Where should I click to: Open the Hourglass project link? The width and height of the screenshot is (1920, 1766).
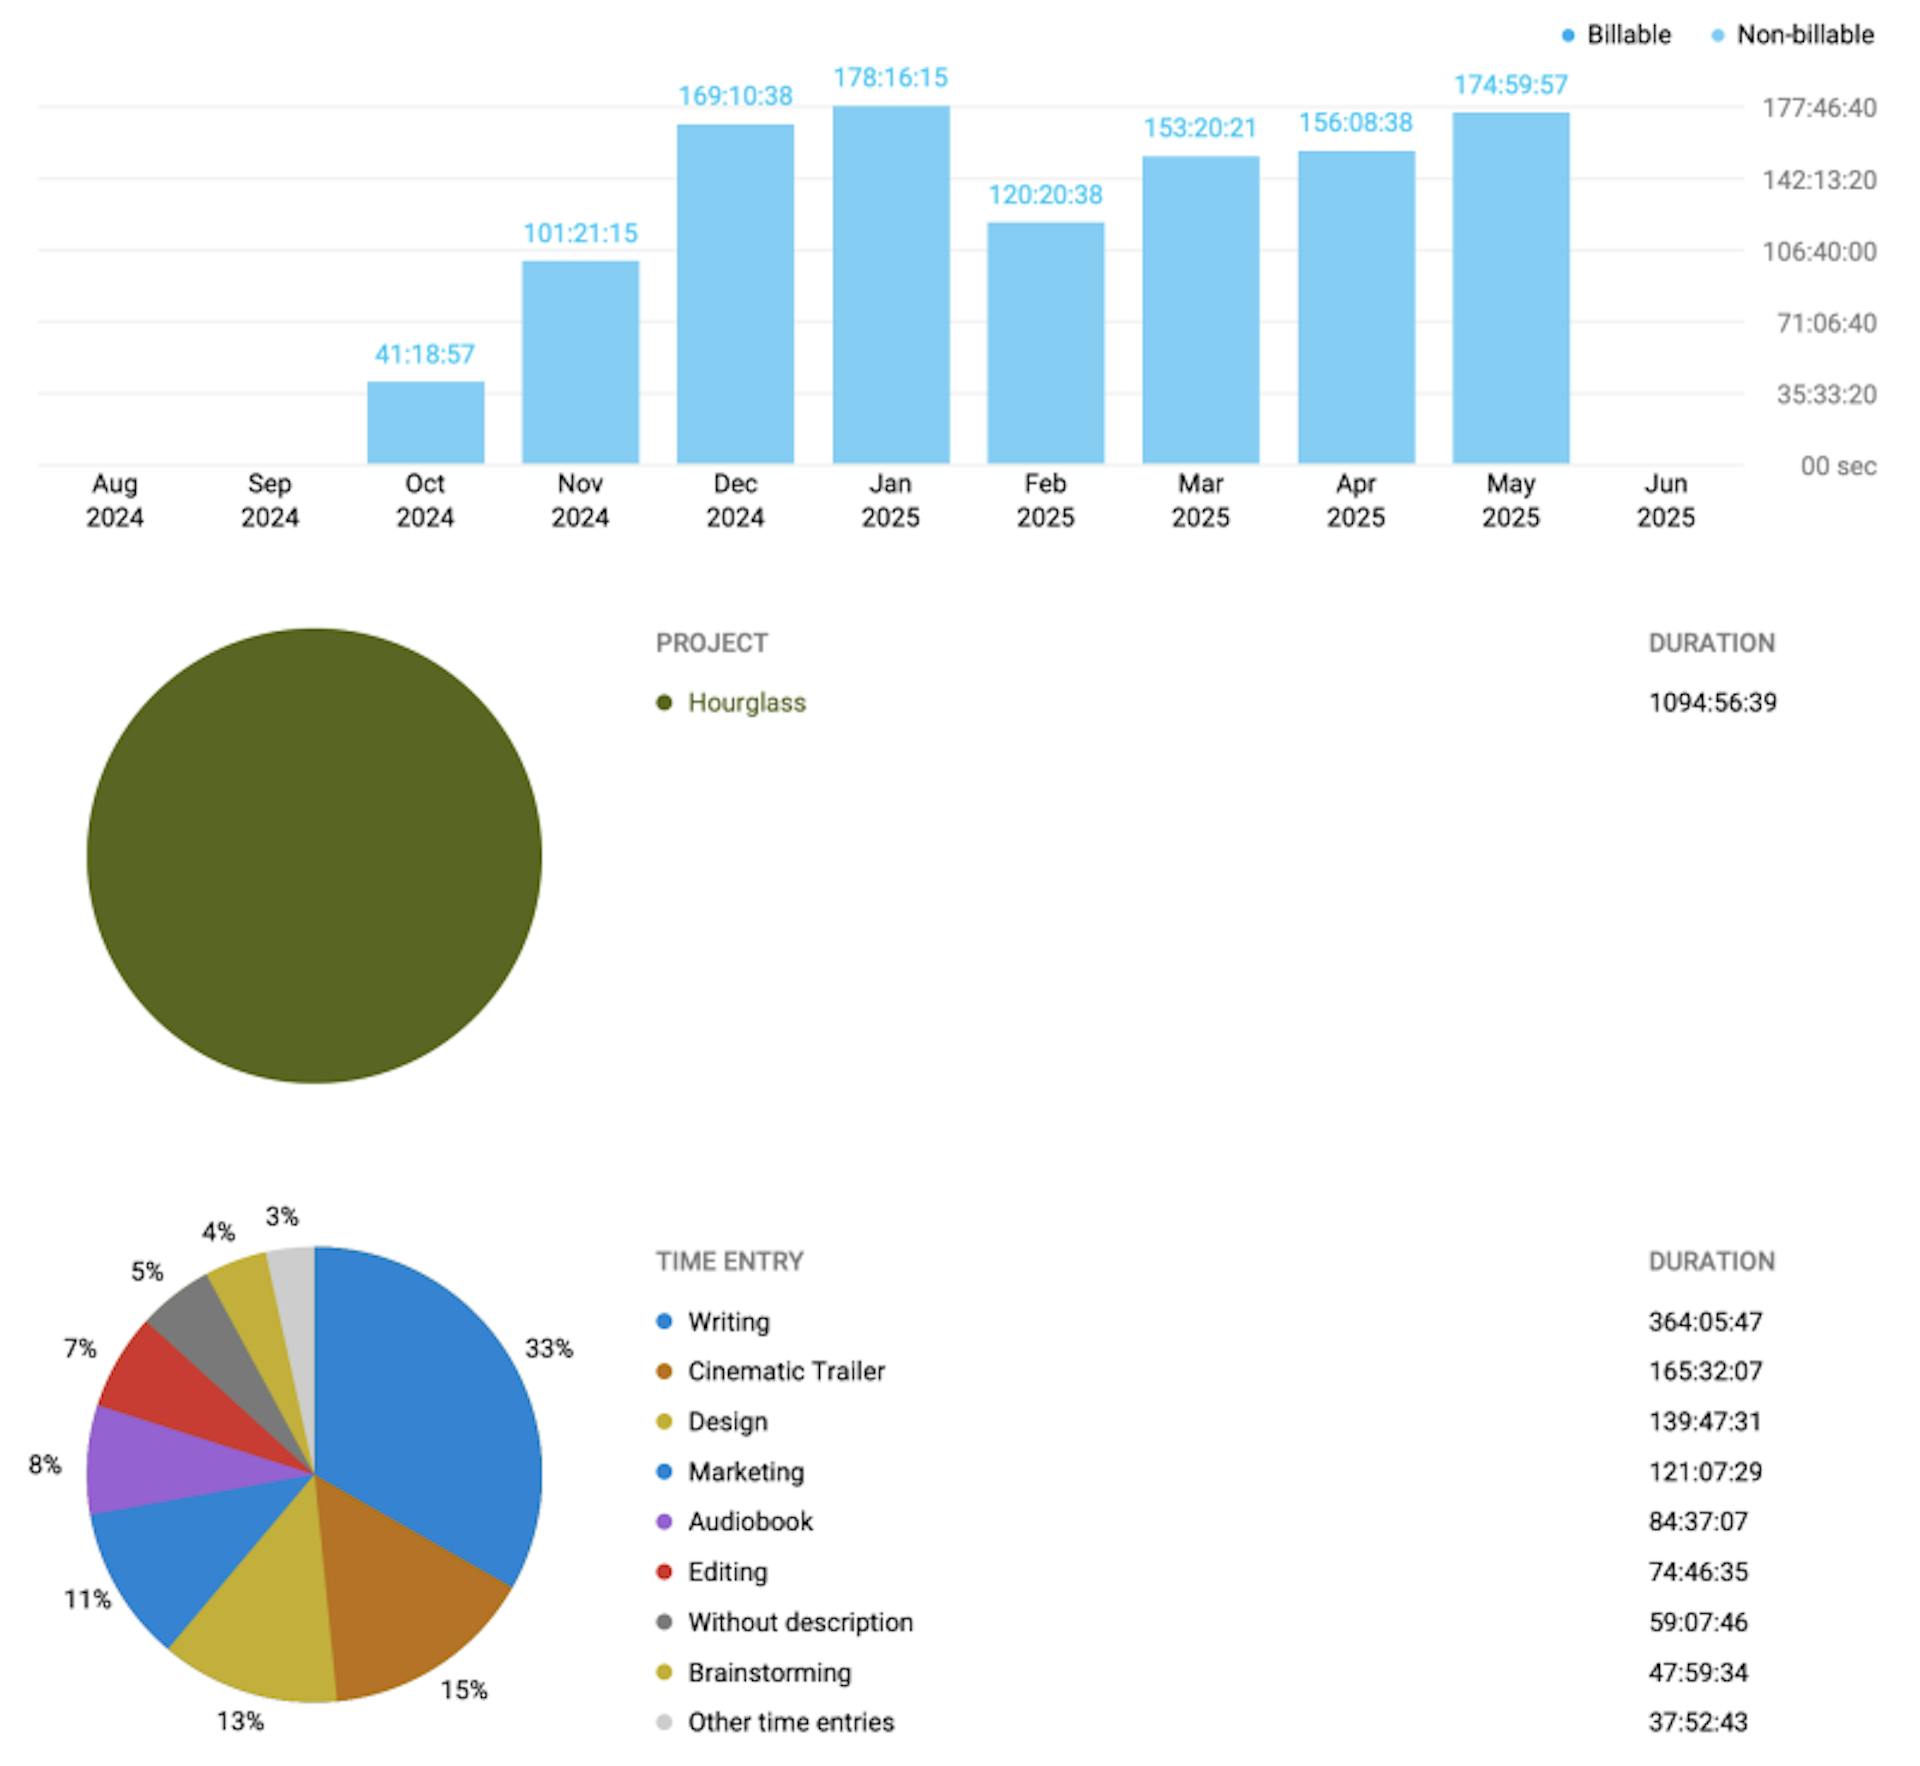[746, 703]
